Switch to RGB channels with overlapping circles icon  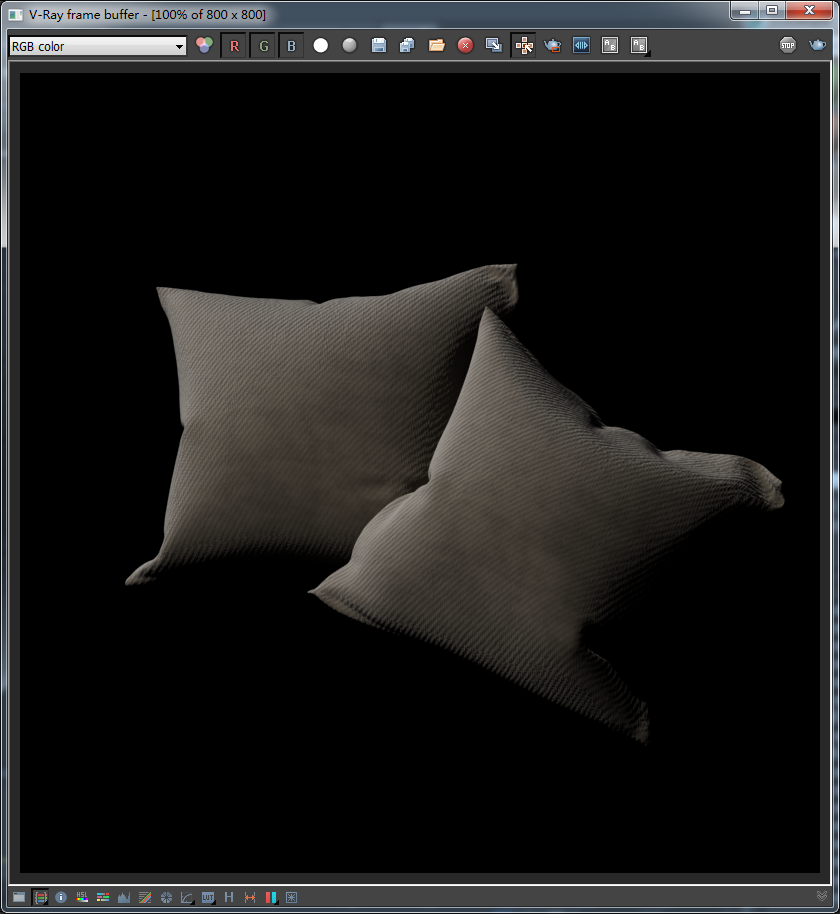coord(204,45)
